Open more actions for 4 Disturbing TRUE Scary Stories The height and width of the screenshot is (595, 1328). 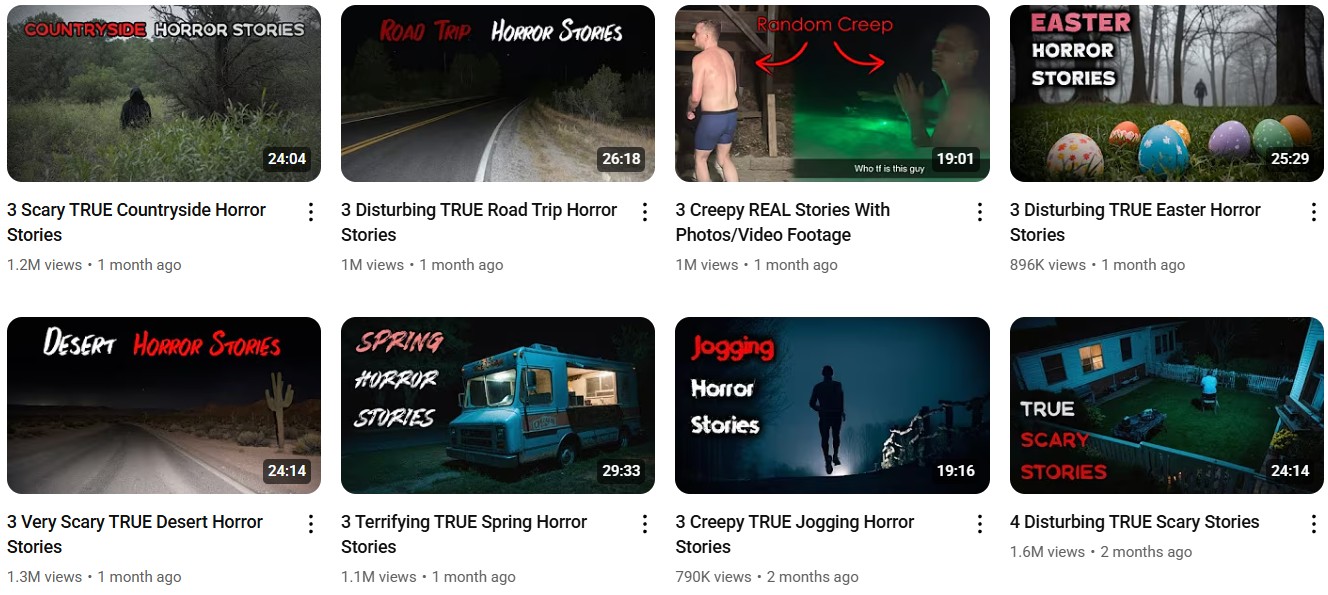coord(1314,524)
